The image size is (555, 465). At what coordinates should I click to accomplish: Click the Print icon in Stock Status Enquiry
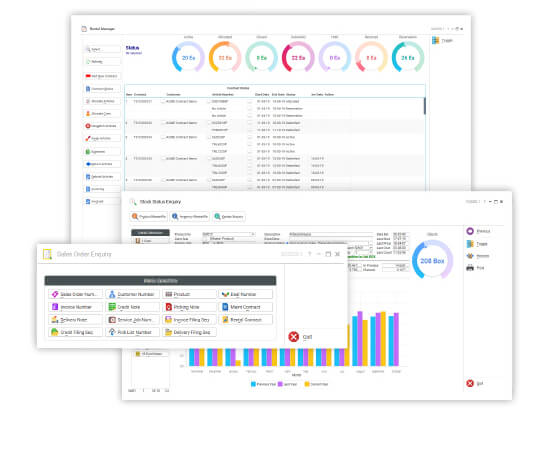point(470,268)
